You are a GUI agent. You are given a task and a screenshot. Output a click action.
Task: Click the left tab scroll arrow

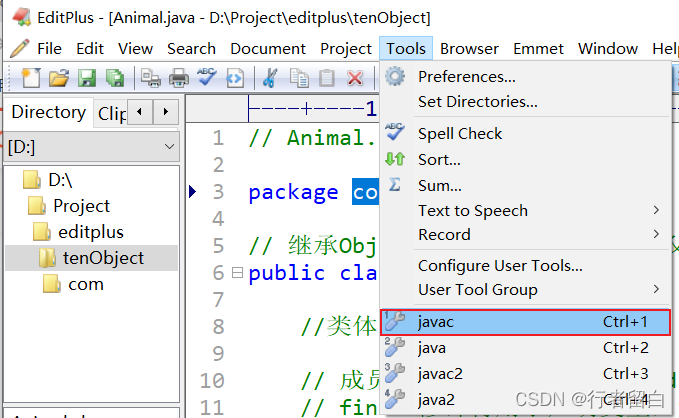click(x=139, y=112)
